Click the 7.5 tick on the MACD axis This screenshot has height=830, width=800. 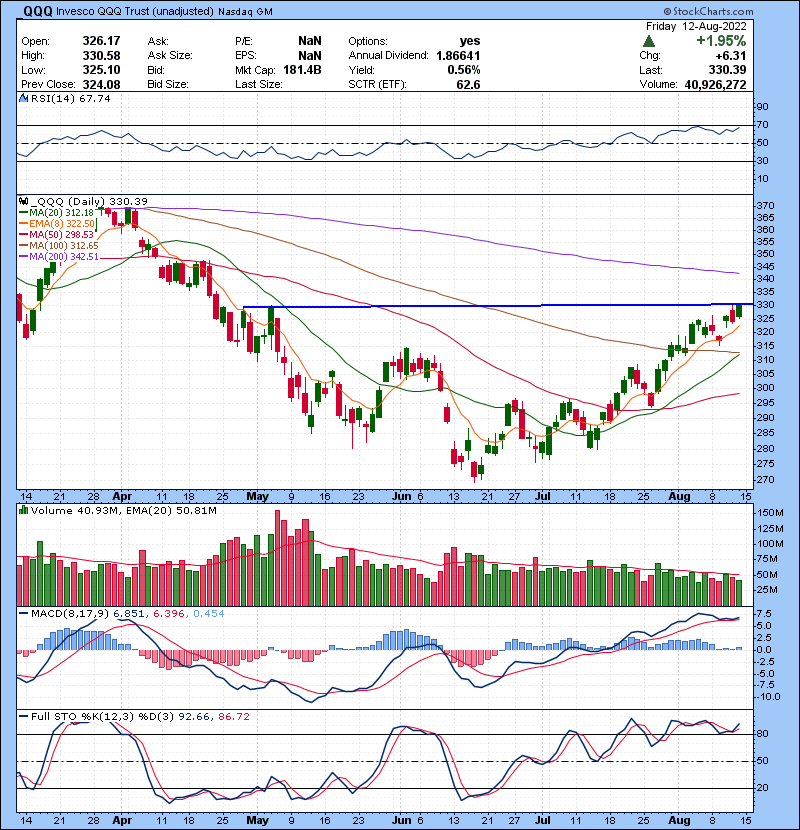(765, 614)
